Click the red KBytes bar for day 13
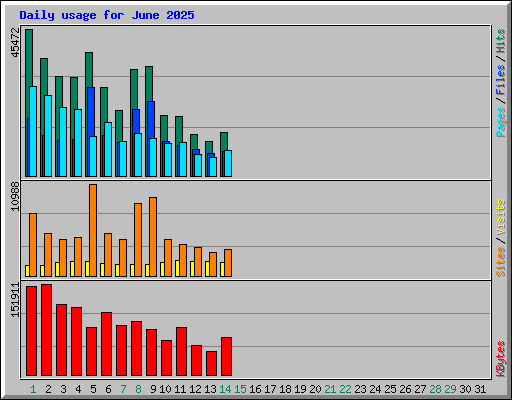 pos(211,364)
